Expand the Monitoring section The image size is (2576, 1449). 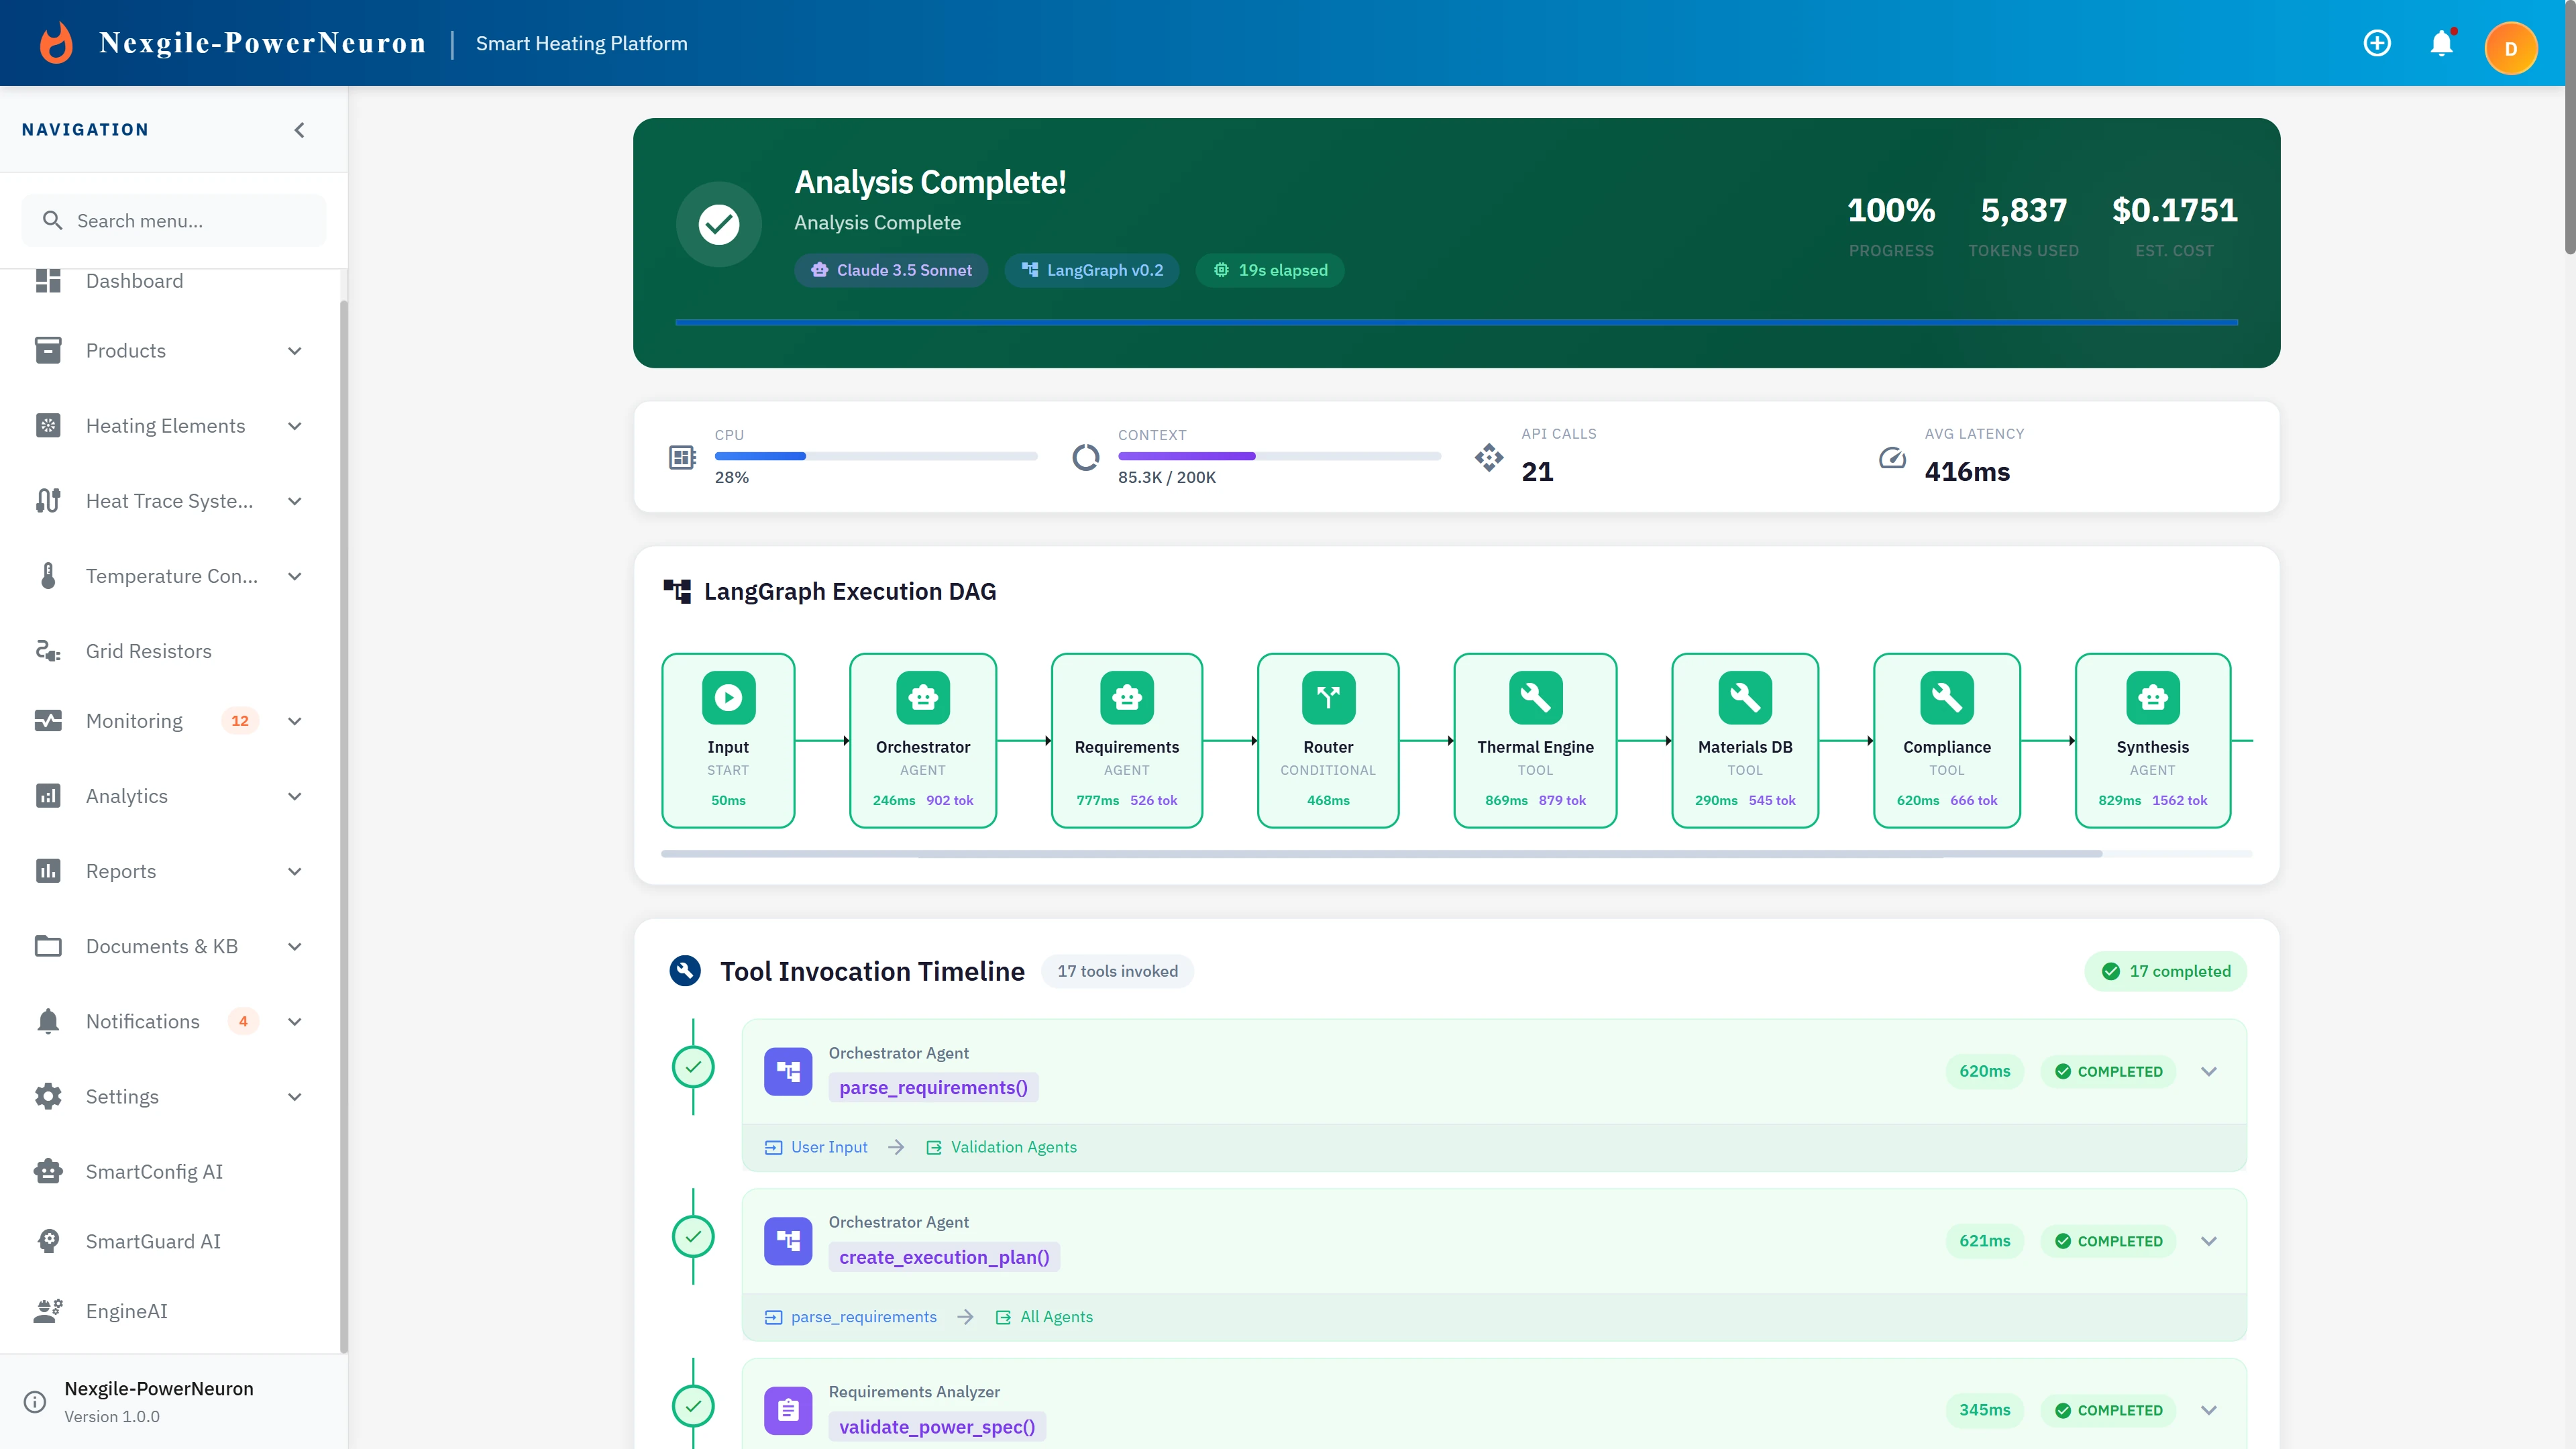pos(294,720)
